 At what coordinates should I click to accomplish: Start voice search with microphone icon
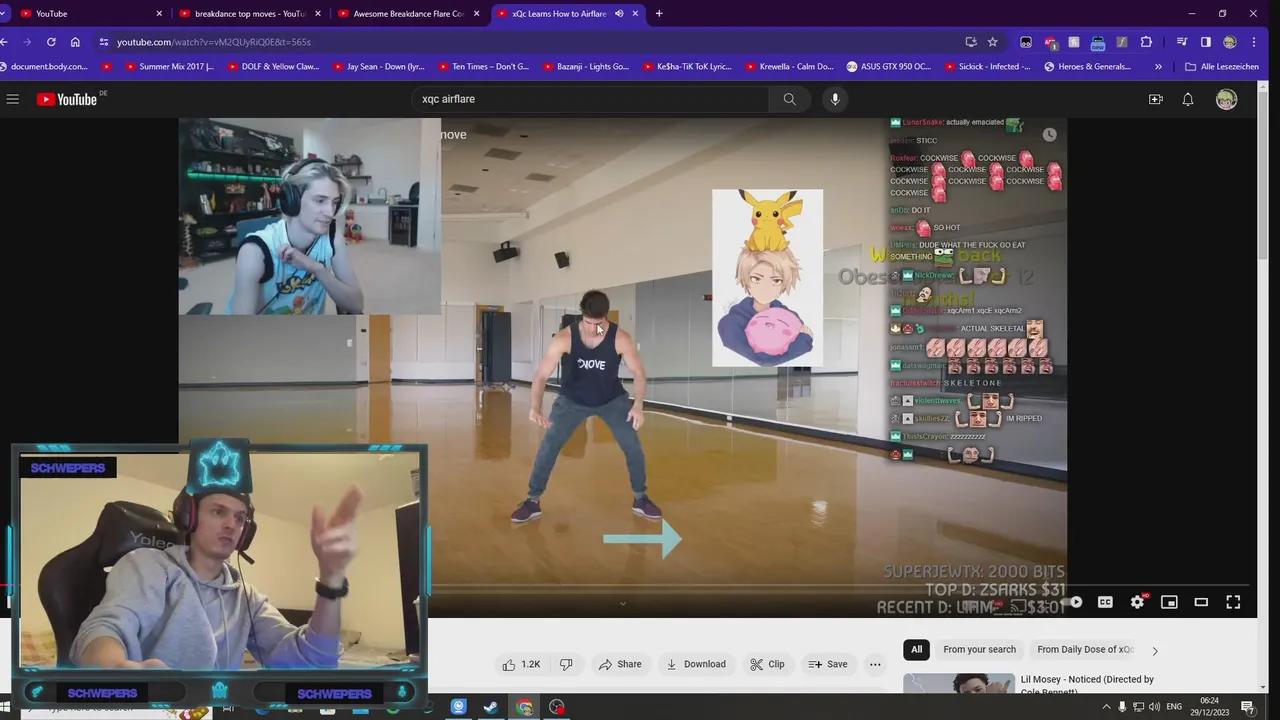[835, 99]
